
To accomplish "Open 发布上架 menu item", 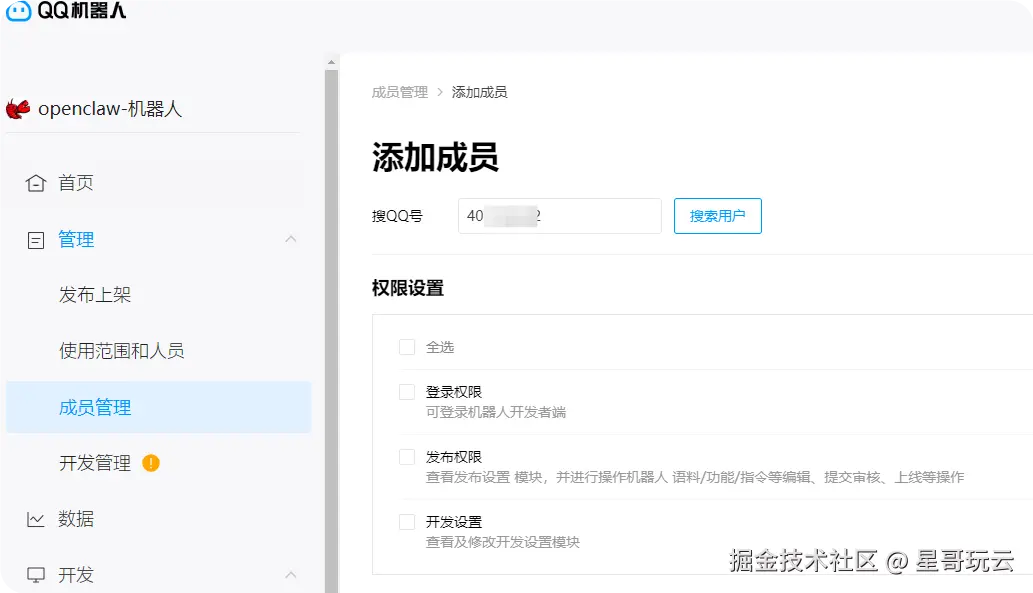I will 95,295.
